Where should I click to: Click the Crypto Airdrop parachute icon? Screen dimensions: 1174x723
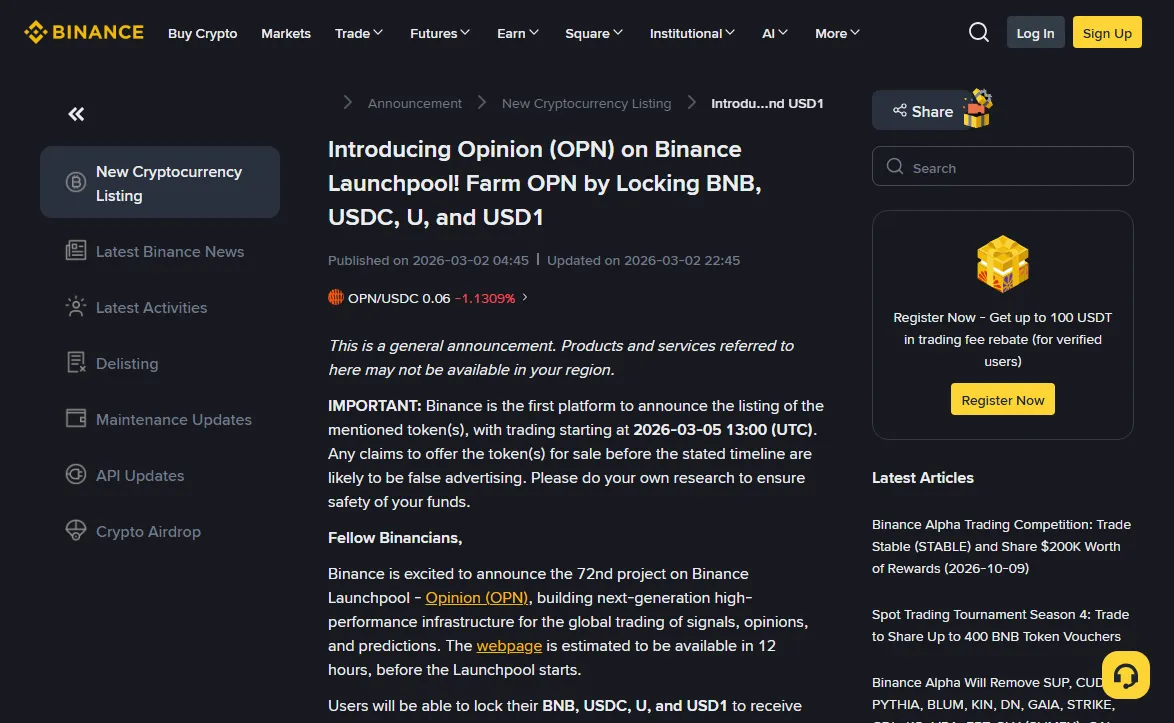(76, 531)
